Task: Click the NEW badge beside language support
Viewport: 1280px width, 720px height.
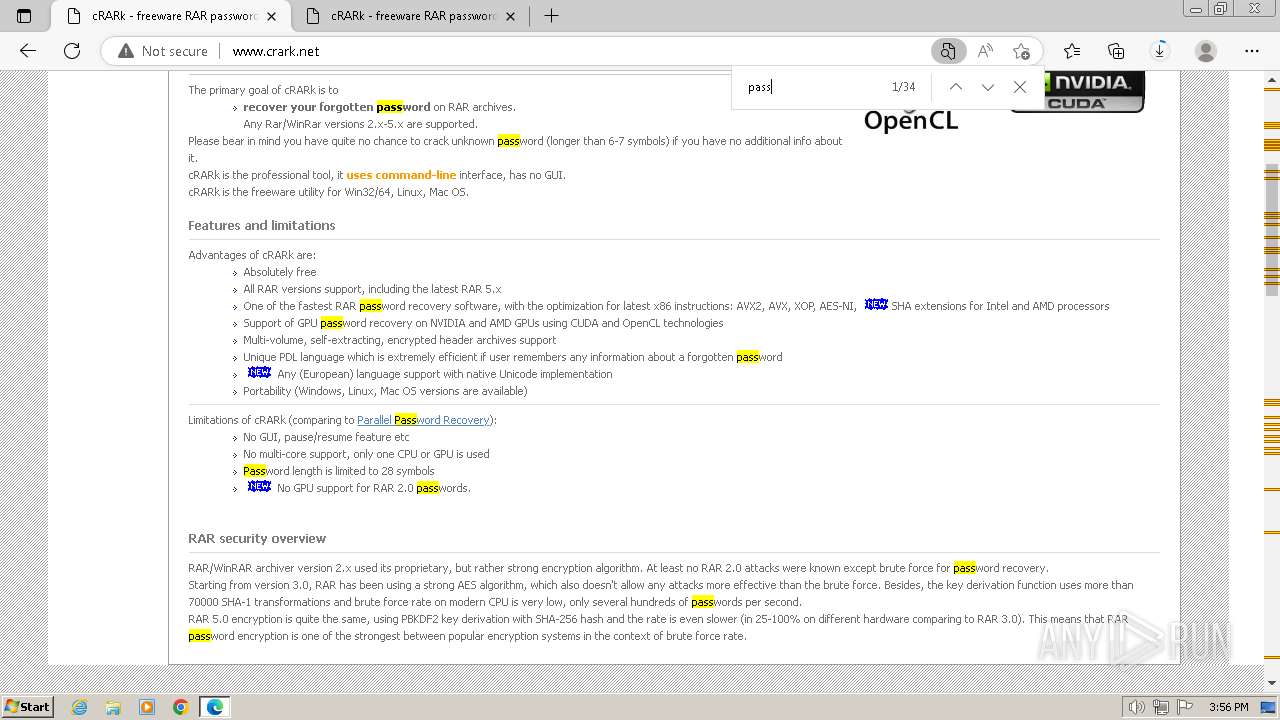Action: click(259, 372)
